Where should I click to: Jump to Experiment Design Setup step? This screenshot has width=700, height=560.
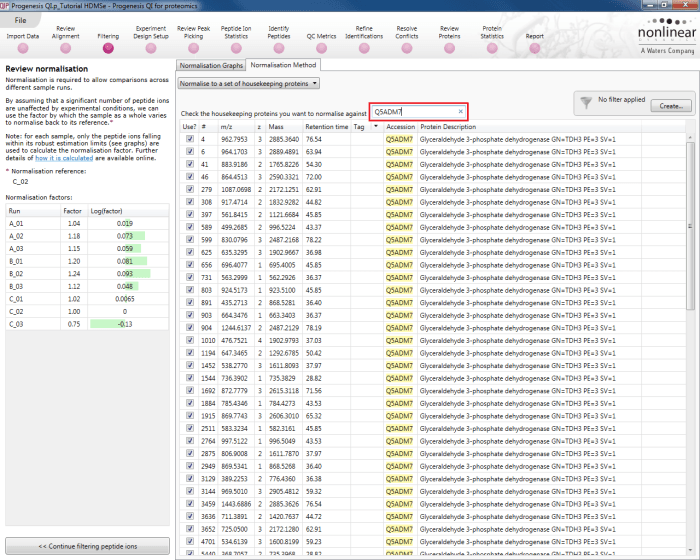click(151, 48)
